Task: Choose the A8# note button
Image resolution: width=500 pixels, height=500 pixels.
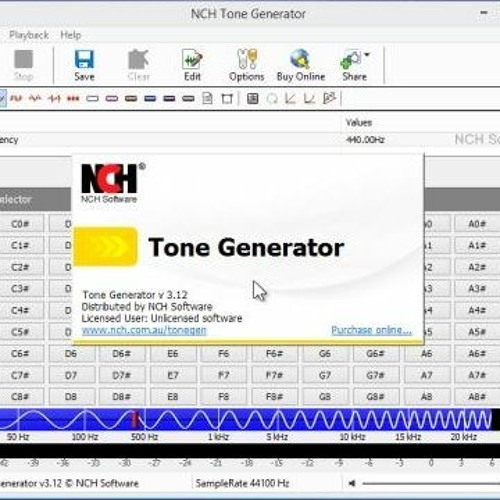Action: tap(477, 397)
